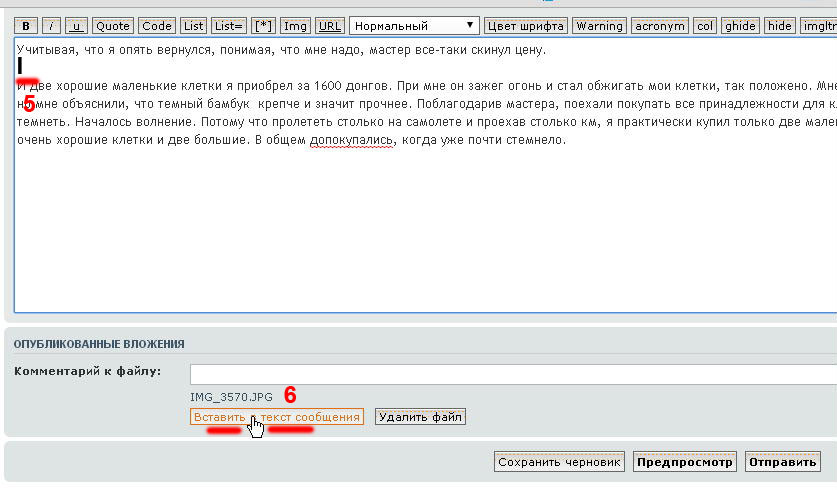Insert a list item with the [*] button
This screenshot has width=837, height=490.
point(263,26)
